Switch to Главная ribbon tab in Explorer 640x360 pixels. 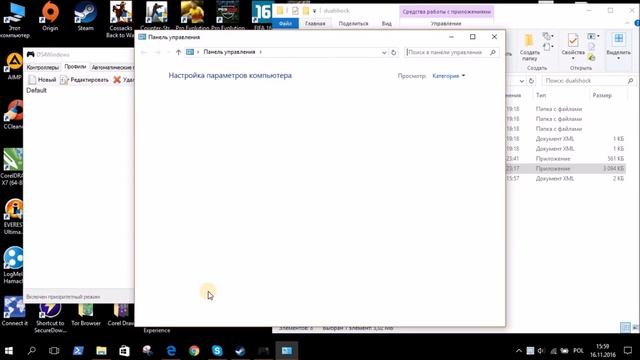315,24
